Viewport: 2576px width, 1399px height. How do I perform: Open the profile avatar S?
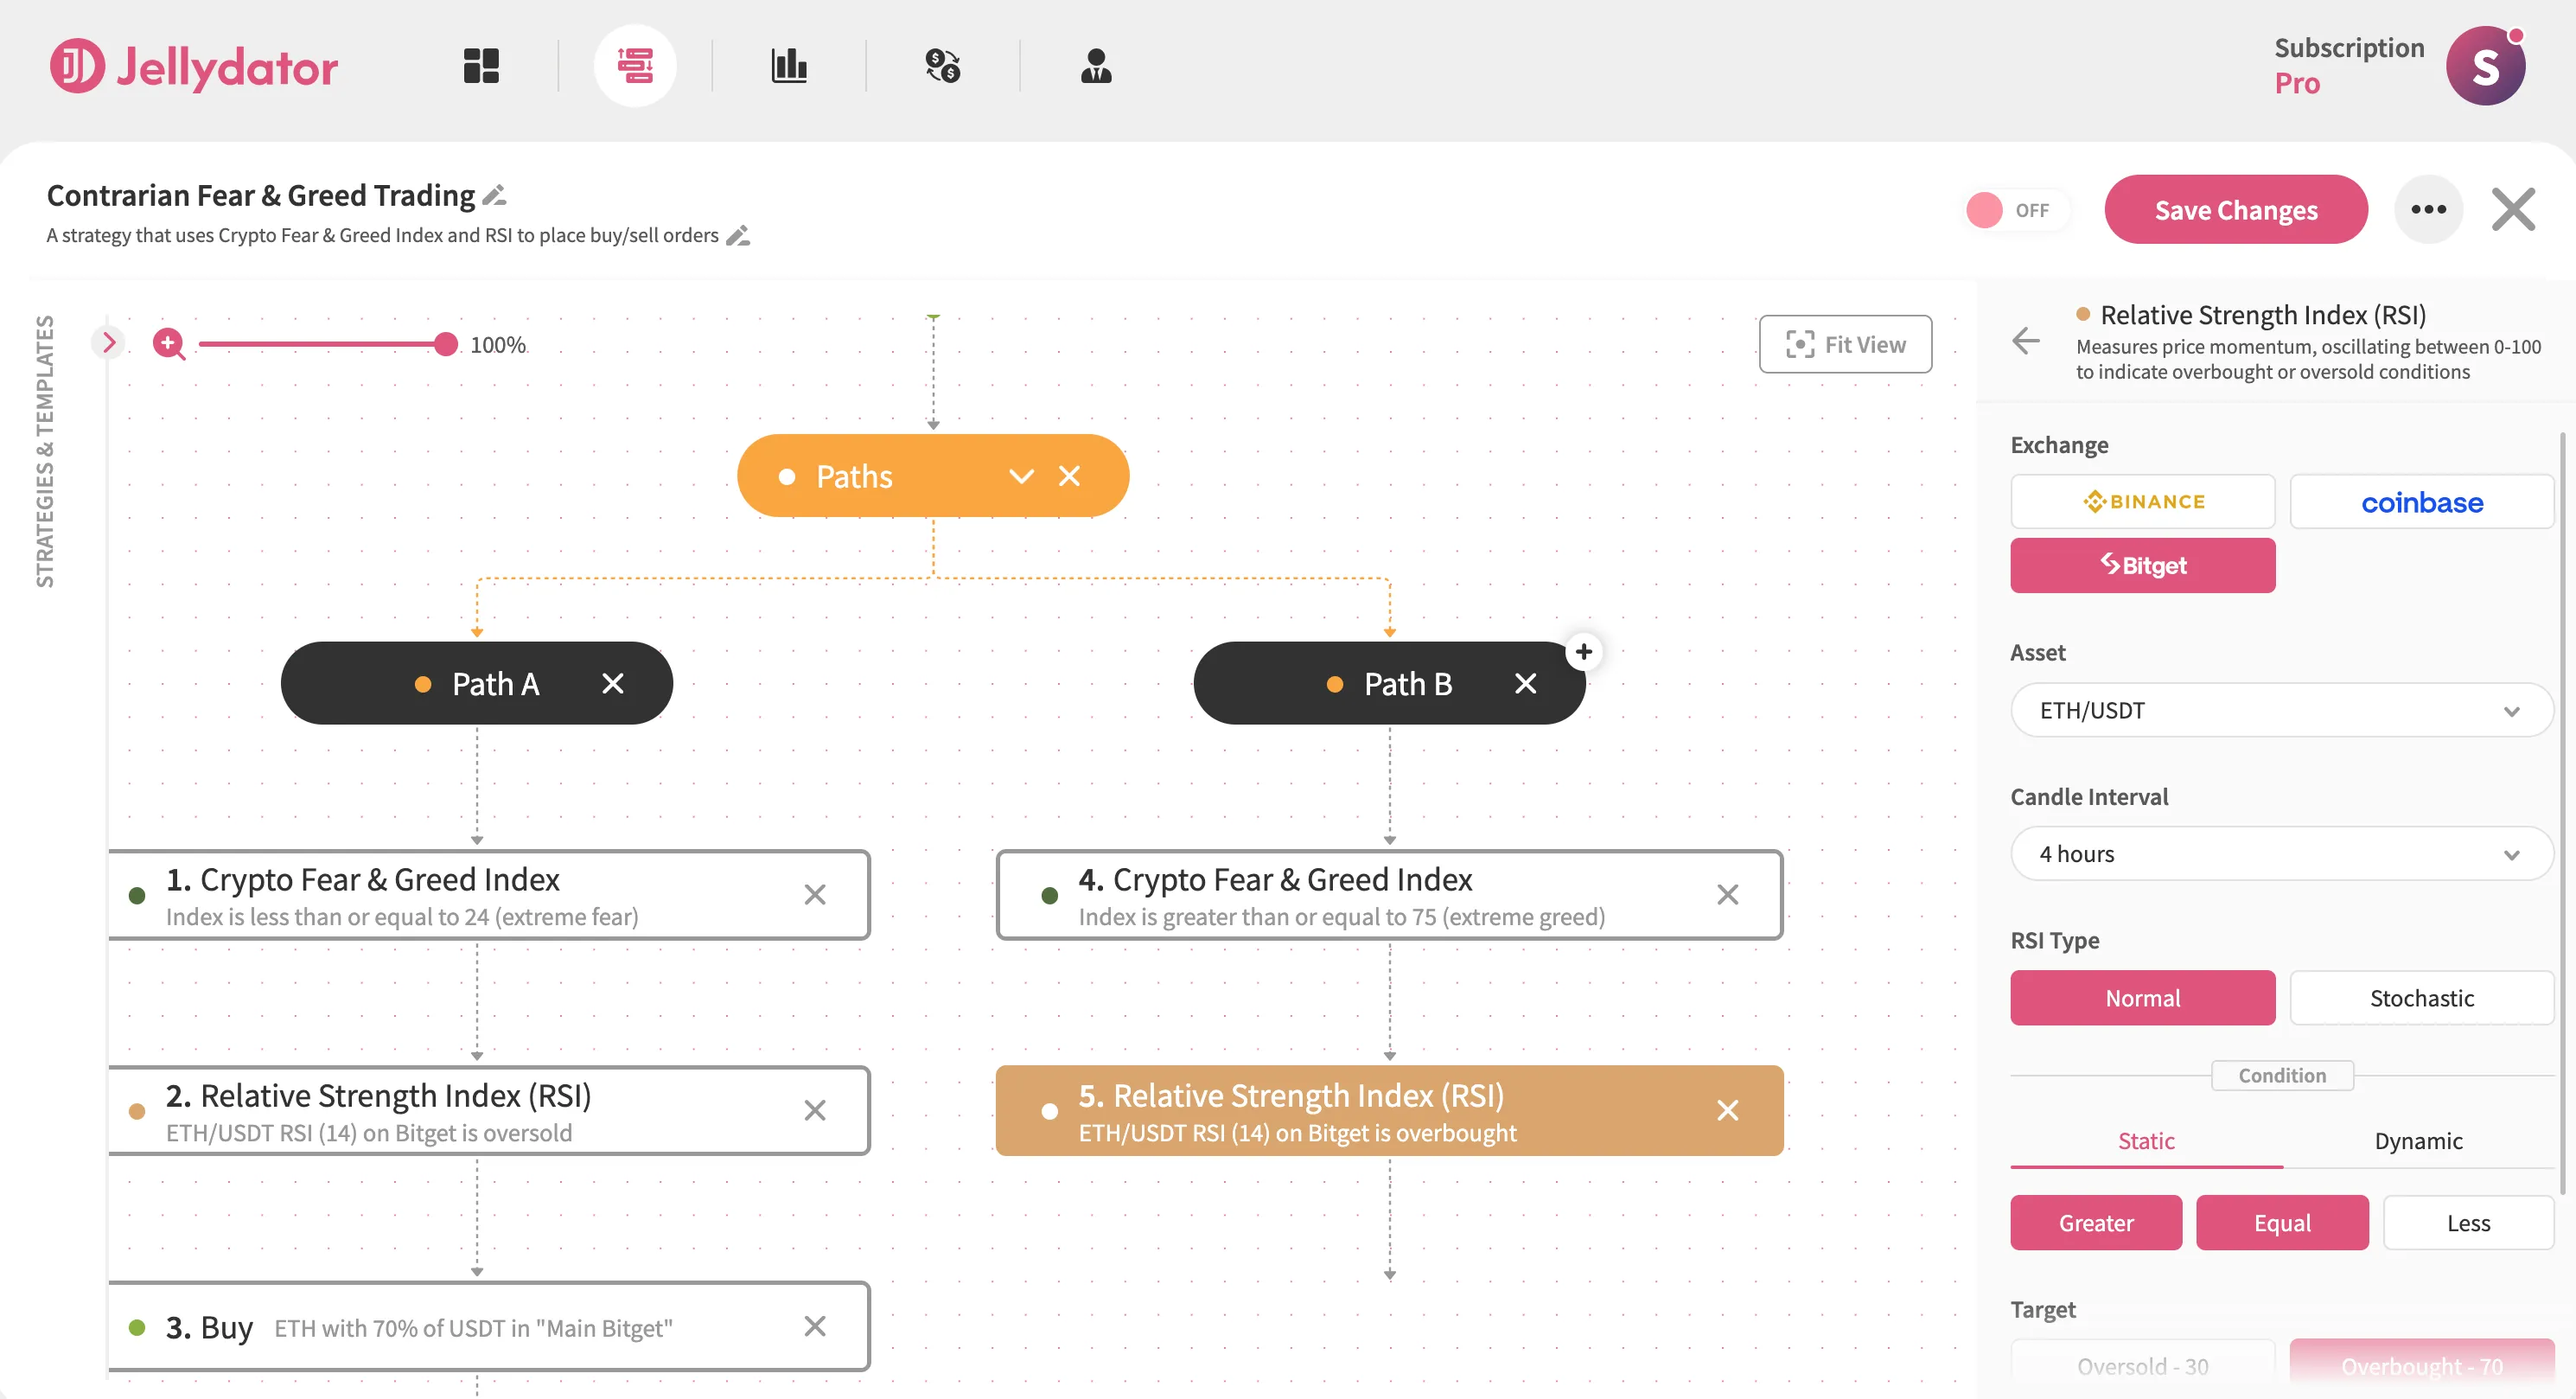[2485, 66]
